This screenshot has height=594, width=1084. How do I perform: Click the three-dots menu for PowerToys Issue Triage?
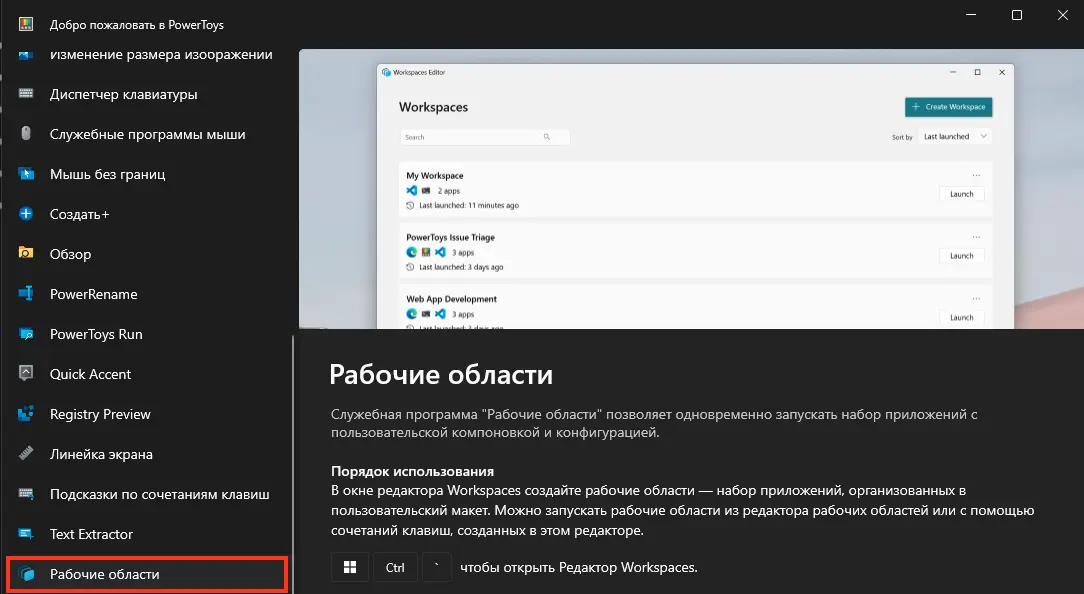point(976,236)
